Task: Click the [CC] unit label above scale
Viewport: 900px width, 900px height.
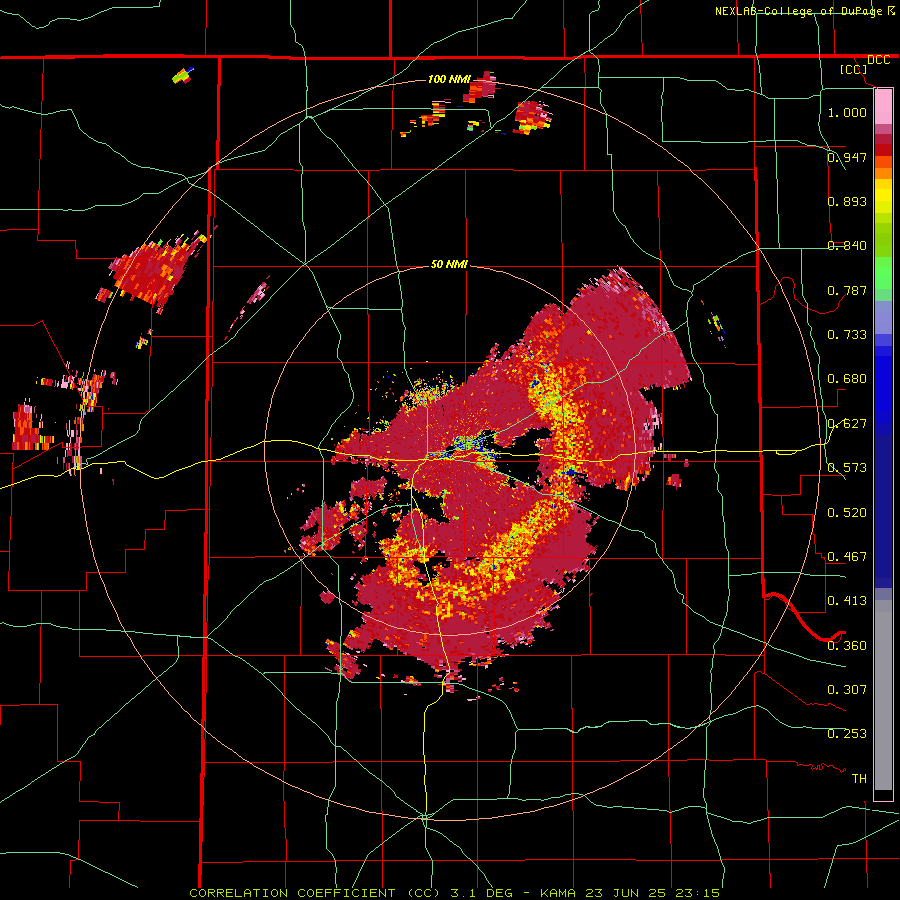Action: (x=853, y=69)
